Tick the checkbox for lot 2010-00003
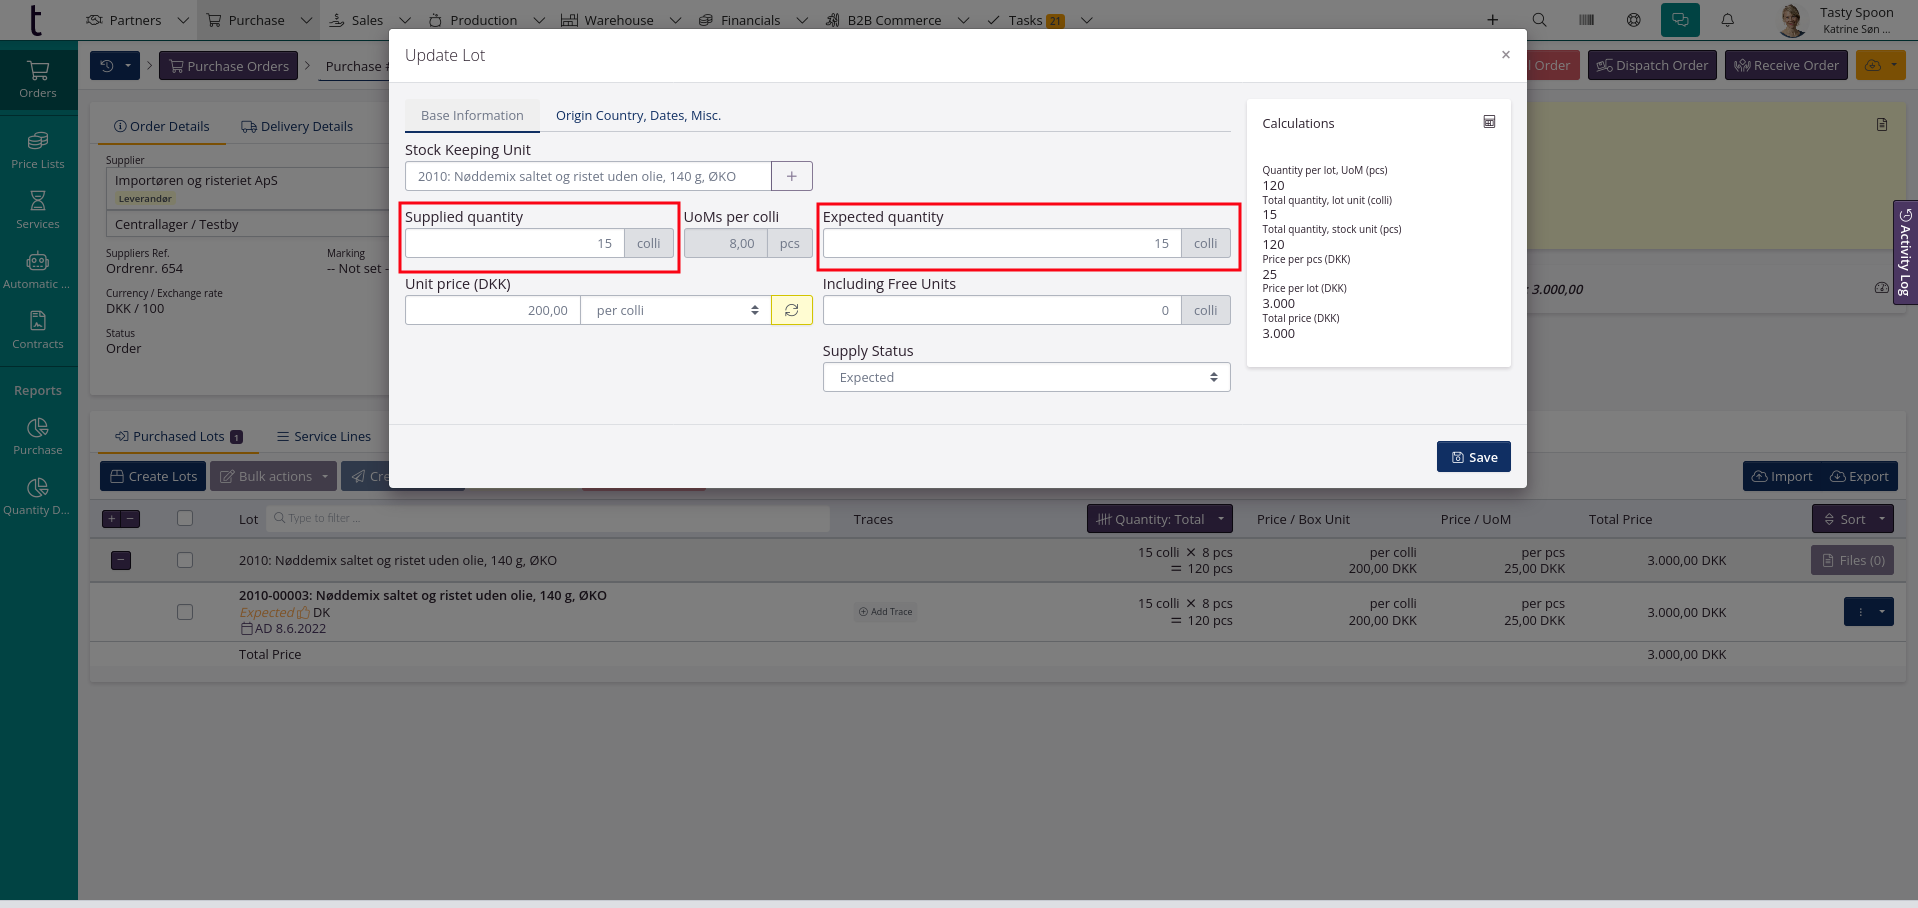Image resolution: width=1918 pixels, height=908 pixels. (x=185, y=612)
